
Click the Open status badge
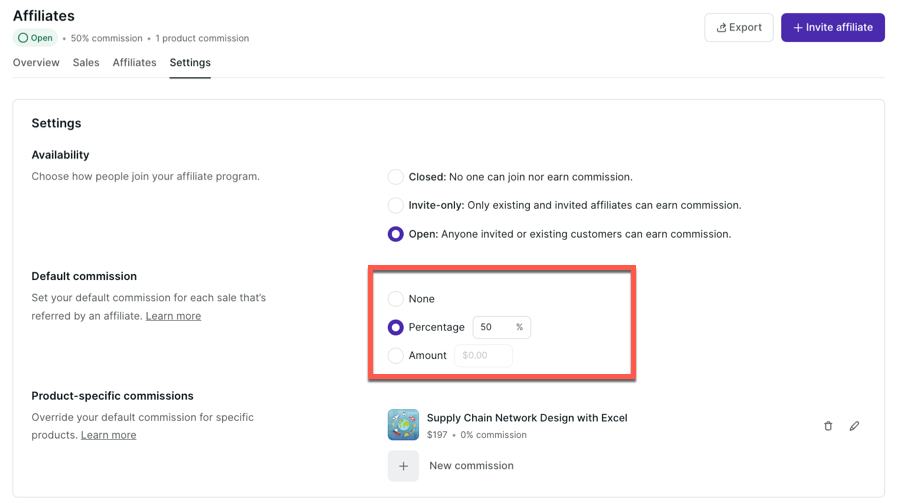coord(35,38)
